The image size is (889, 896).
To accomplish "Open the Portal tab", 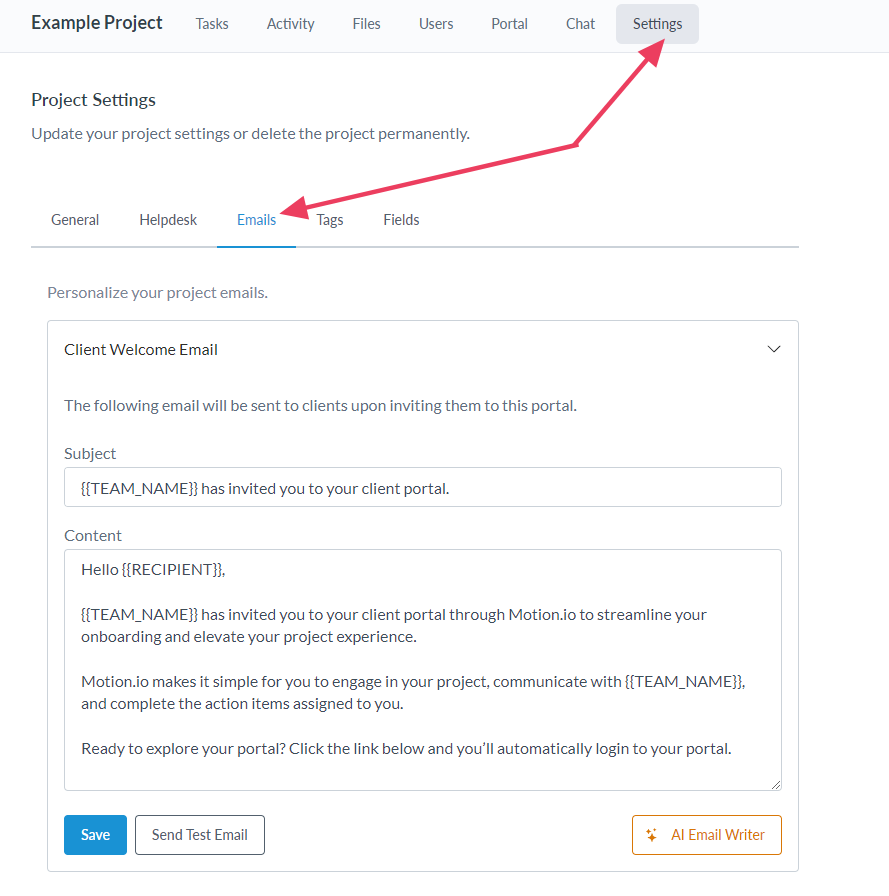I will pos(510,24).
